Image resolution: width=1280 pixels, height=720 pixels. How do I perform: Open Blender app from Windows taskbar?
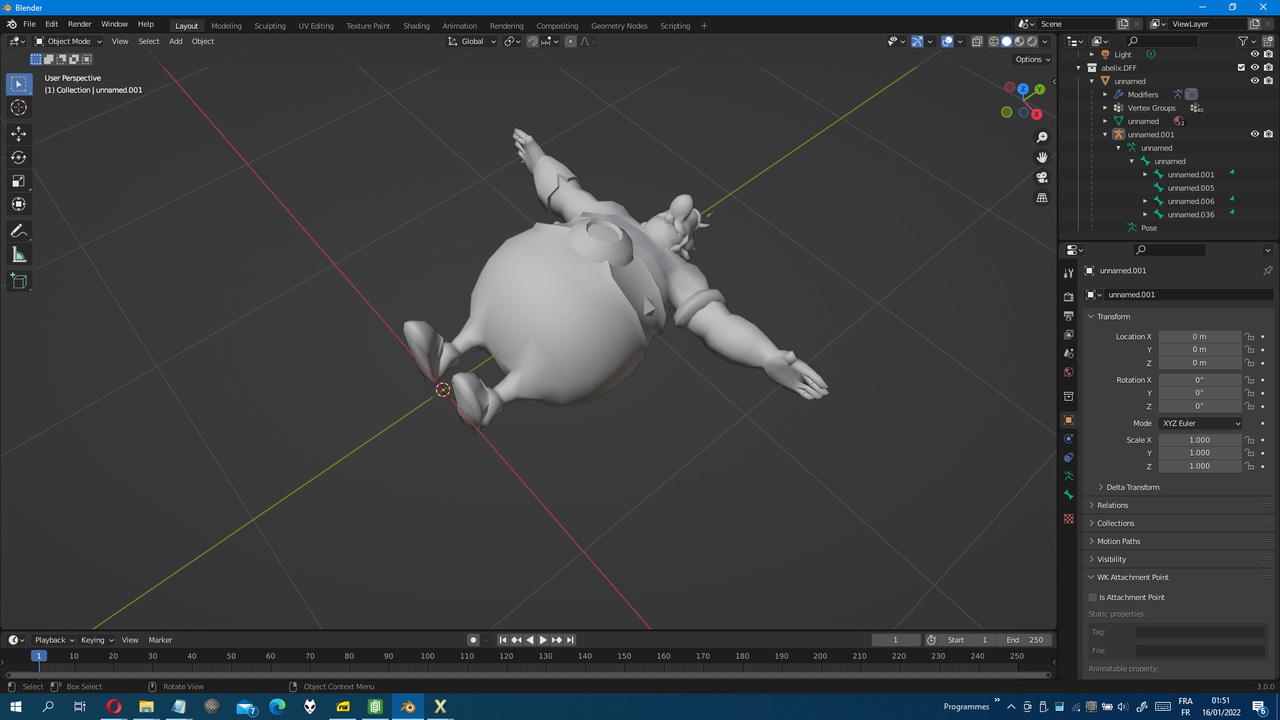coord(408,707)
